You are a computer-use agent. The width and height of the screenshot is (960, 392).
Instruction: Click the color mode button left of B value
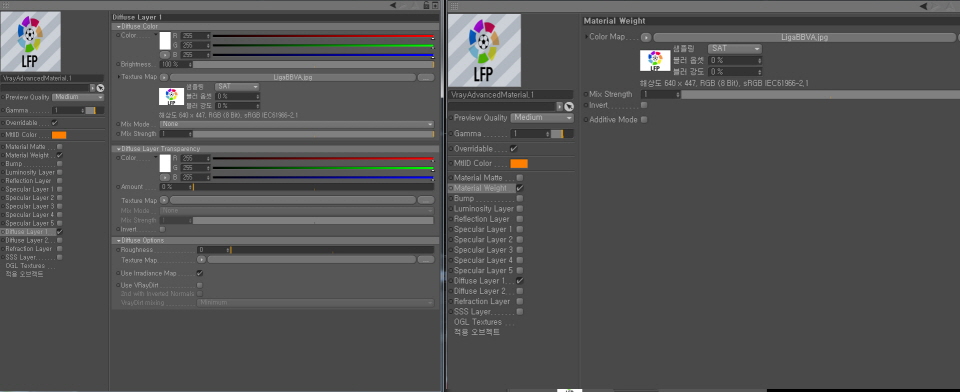pos(165,55)
